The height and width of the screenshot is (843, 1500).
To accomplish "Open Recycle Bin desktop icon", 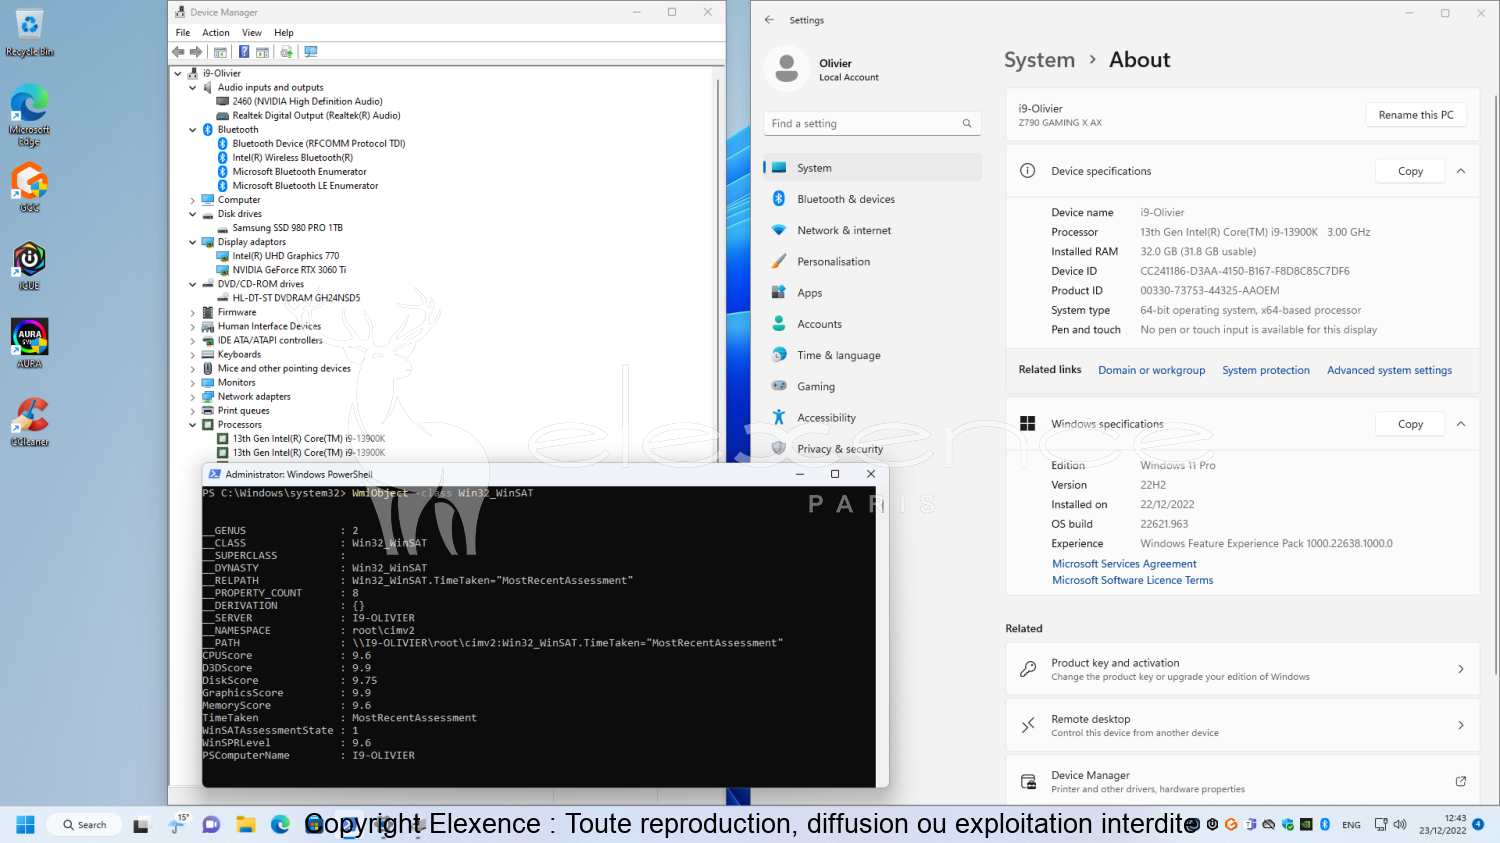I will tap(30, 33).
